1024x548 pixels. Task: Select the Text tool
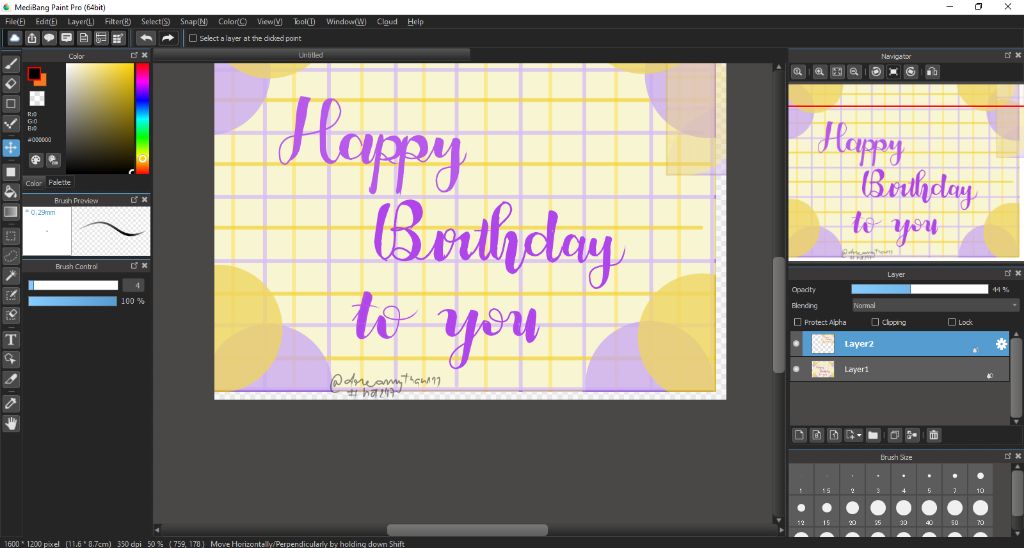10,340
